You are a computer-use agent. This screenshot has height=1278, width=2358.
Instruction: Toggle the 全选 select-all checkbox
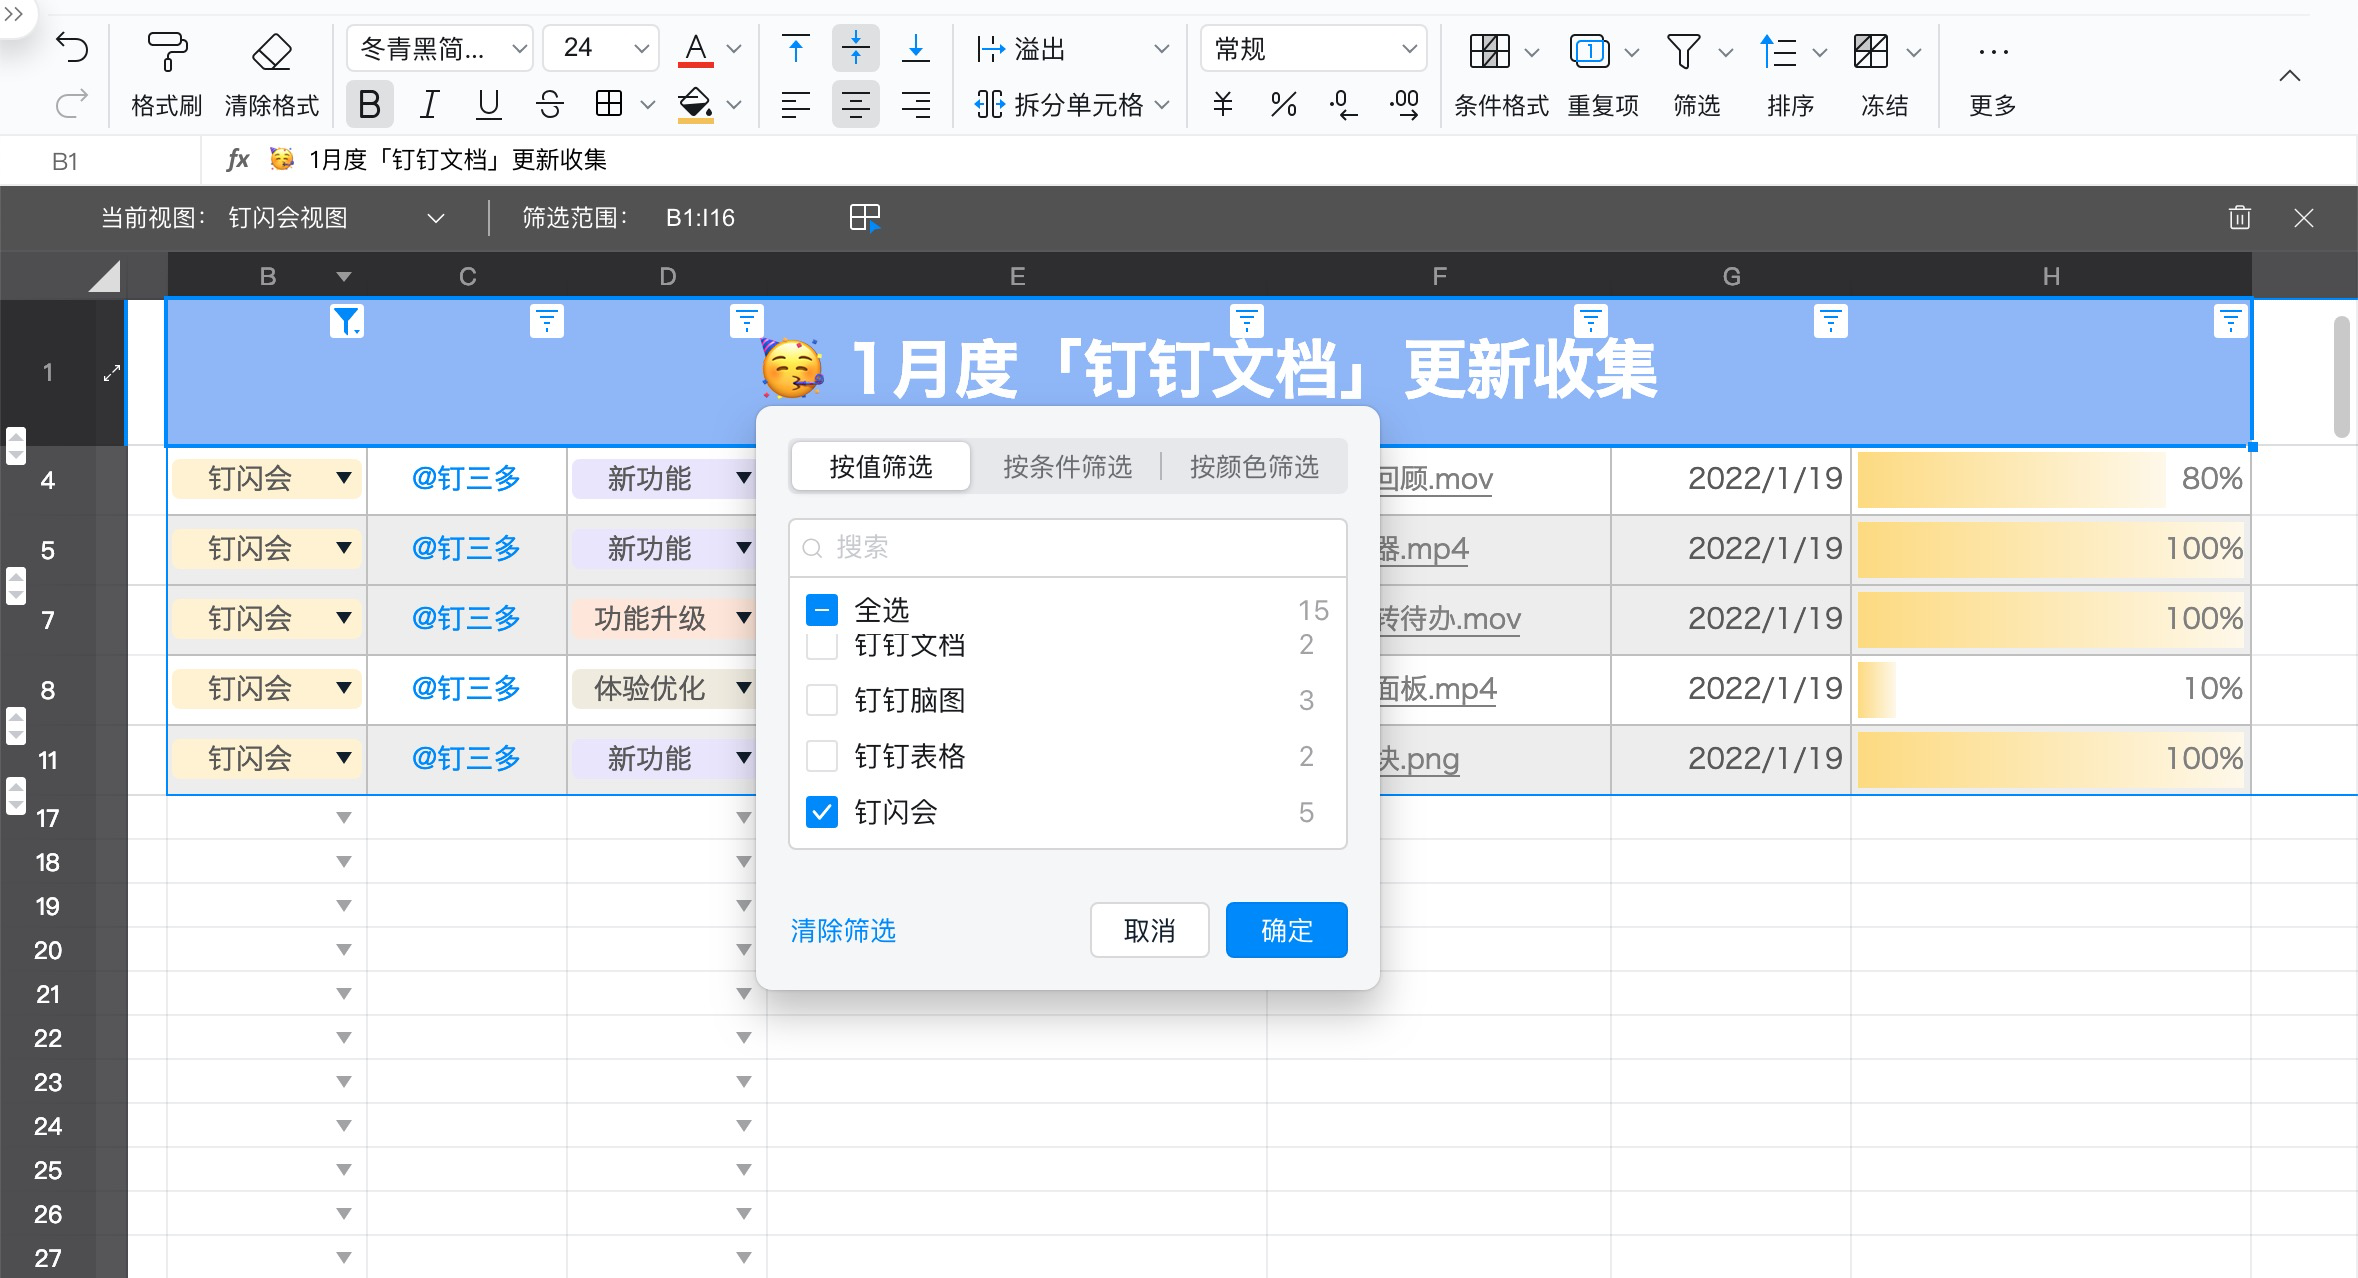(x=821, y=610)
